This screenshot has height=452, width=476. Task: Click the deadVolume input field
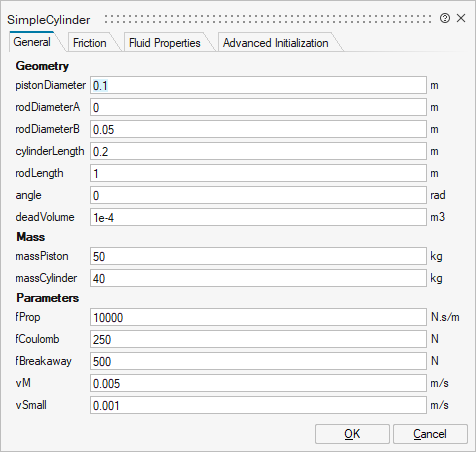click(x=258, y=217)
